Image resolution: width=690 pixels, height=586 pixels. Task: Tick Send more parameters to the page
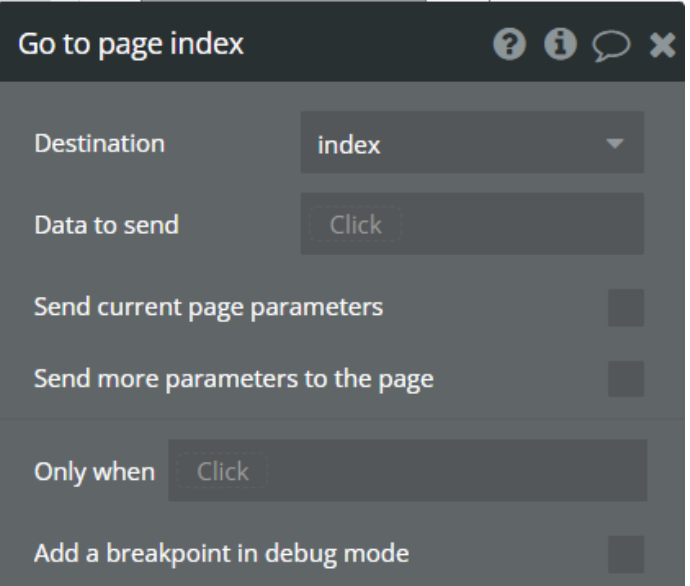point(626,379)
